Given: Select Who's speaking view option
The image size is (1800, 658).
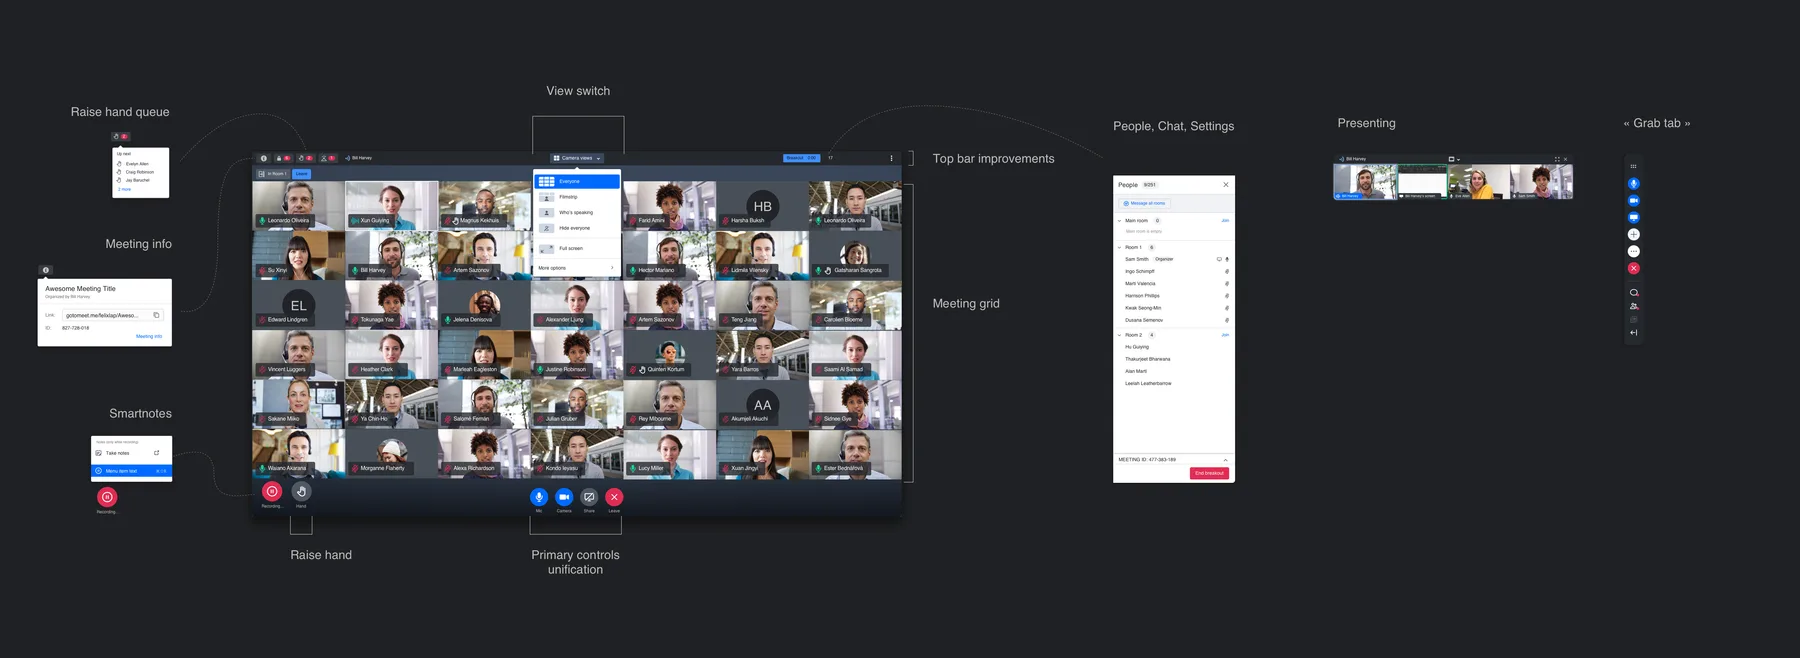Looking at the screenshot, I should [x=577, y=212].
